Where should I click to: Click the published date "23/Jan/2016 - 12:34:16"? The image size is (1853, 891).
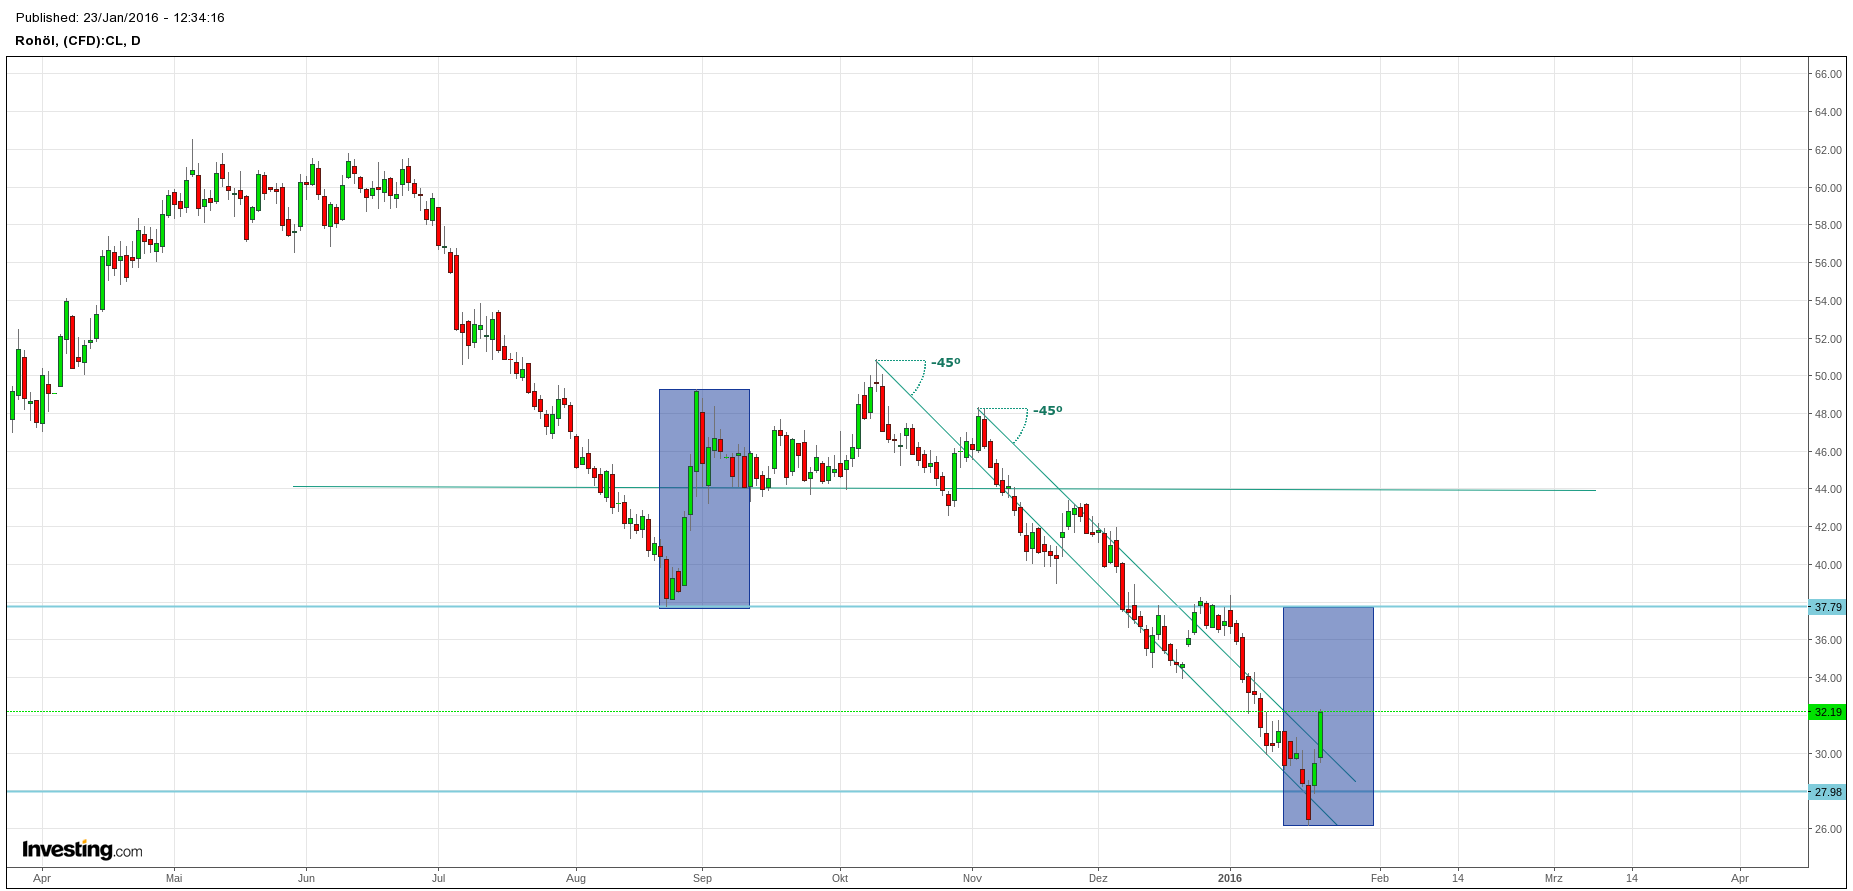point(154,18)
